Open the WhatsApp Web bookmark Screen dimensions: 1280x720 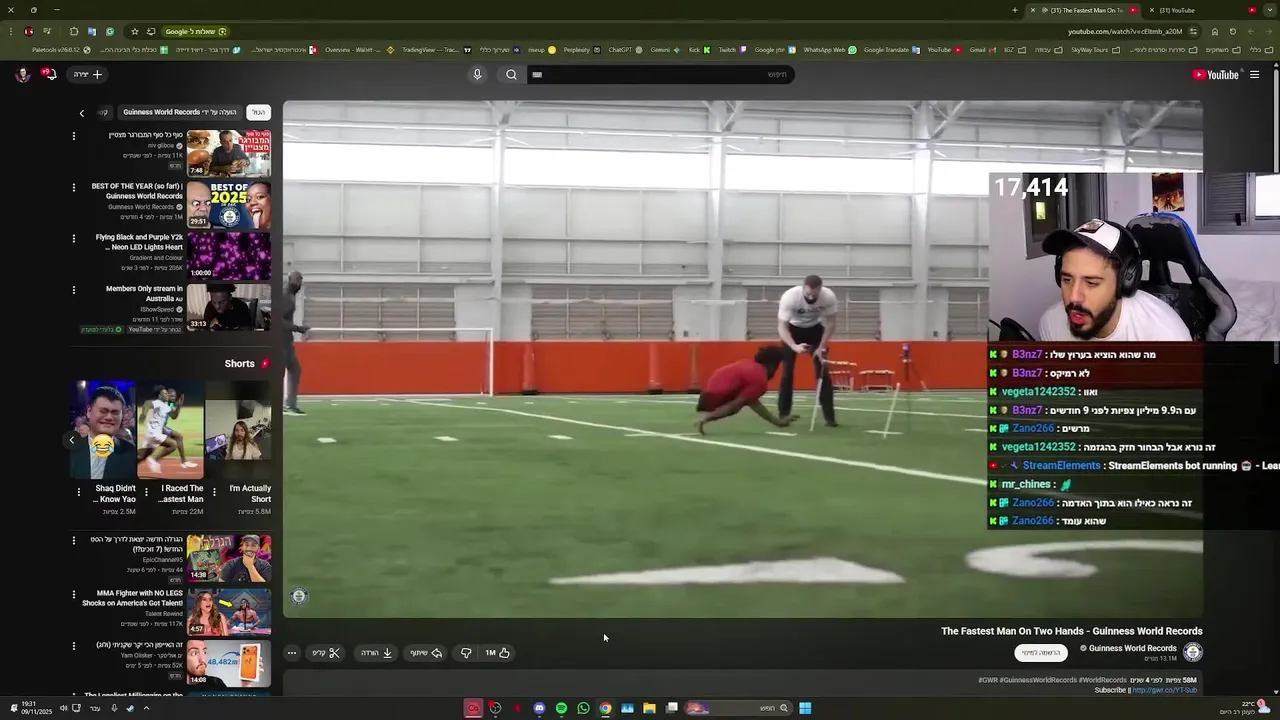click(829, 49)
